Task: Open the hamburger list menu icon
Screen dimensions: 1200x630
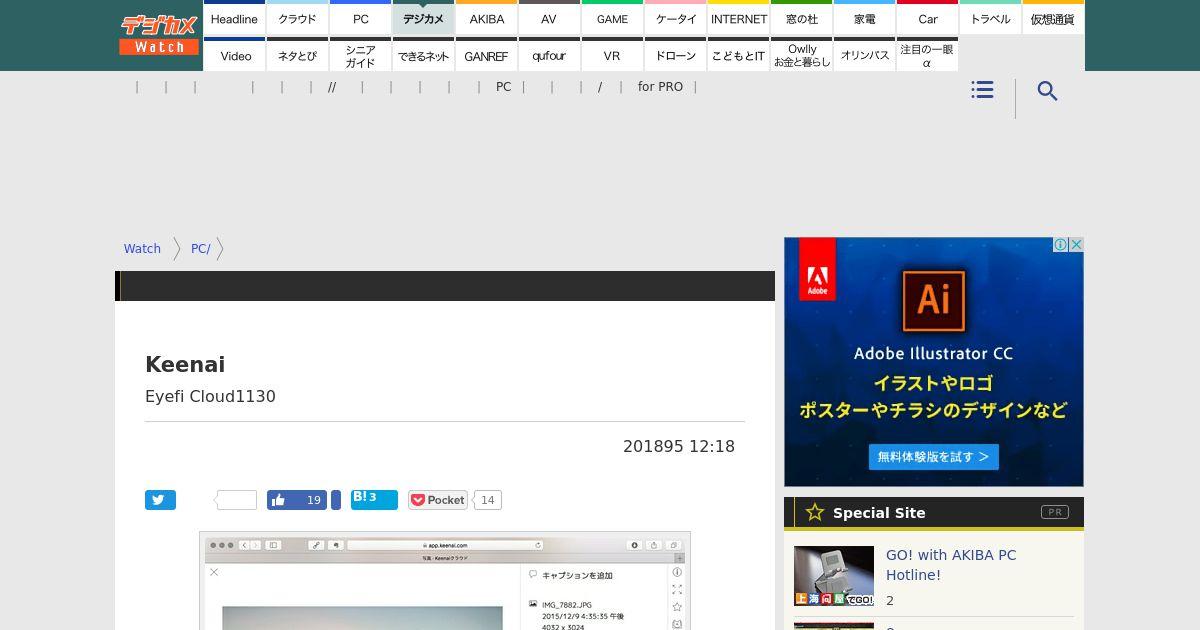Action: 982,90
